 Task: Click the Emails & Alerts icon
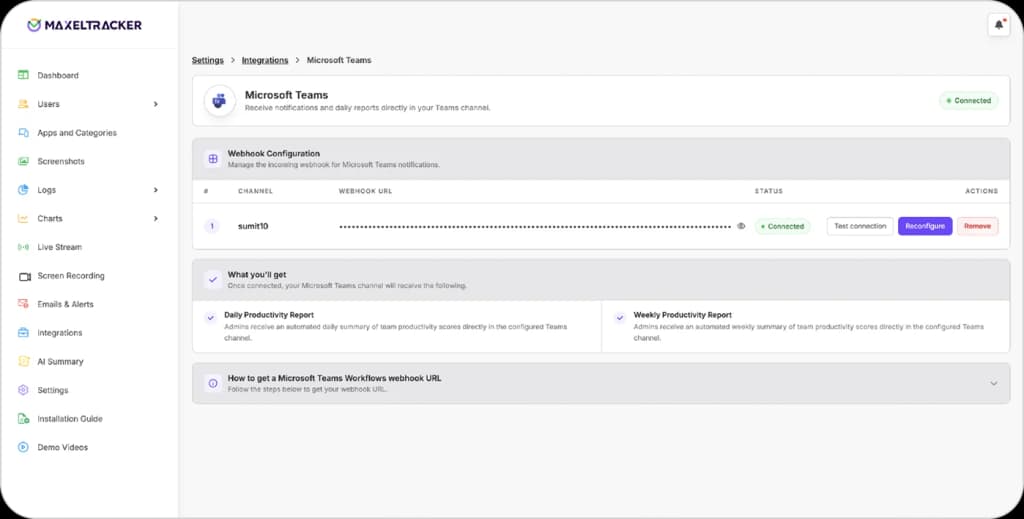24,304
